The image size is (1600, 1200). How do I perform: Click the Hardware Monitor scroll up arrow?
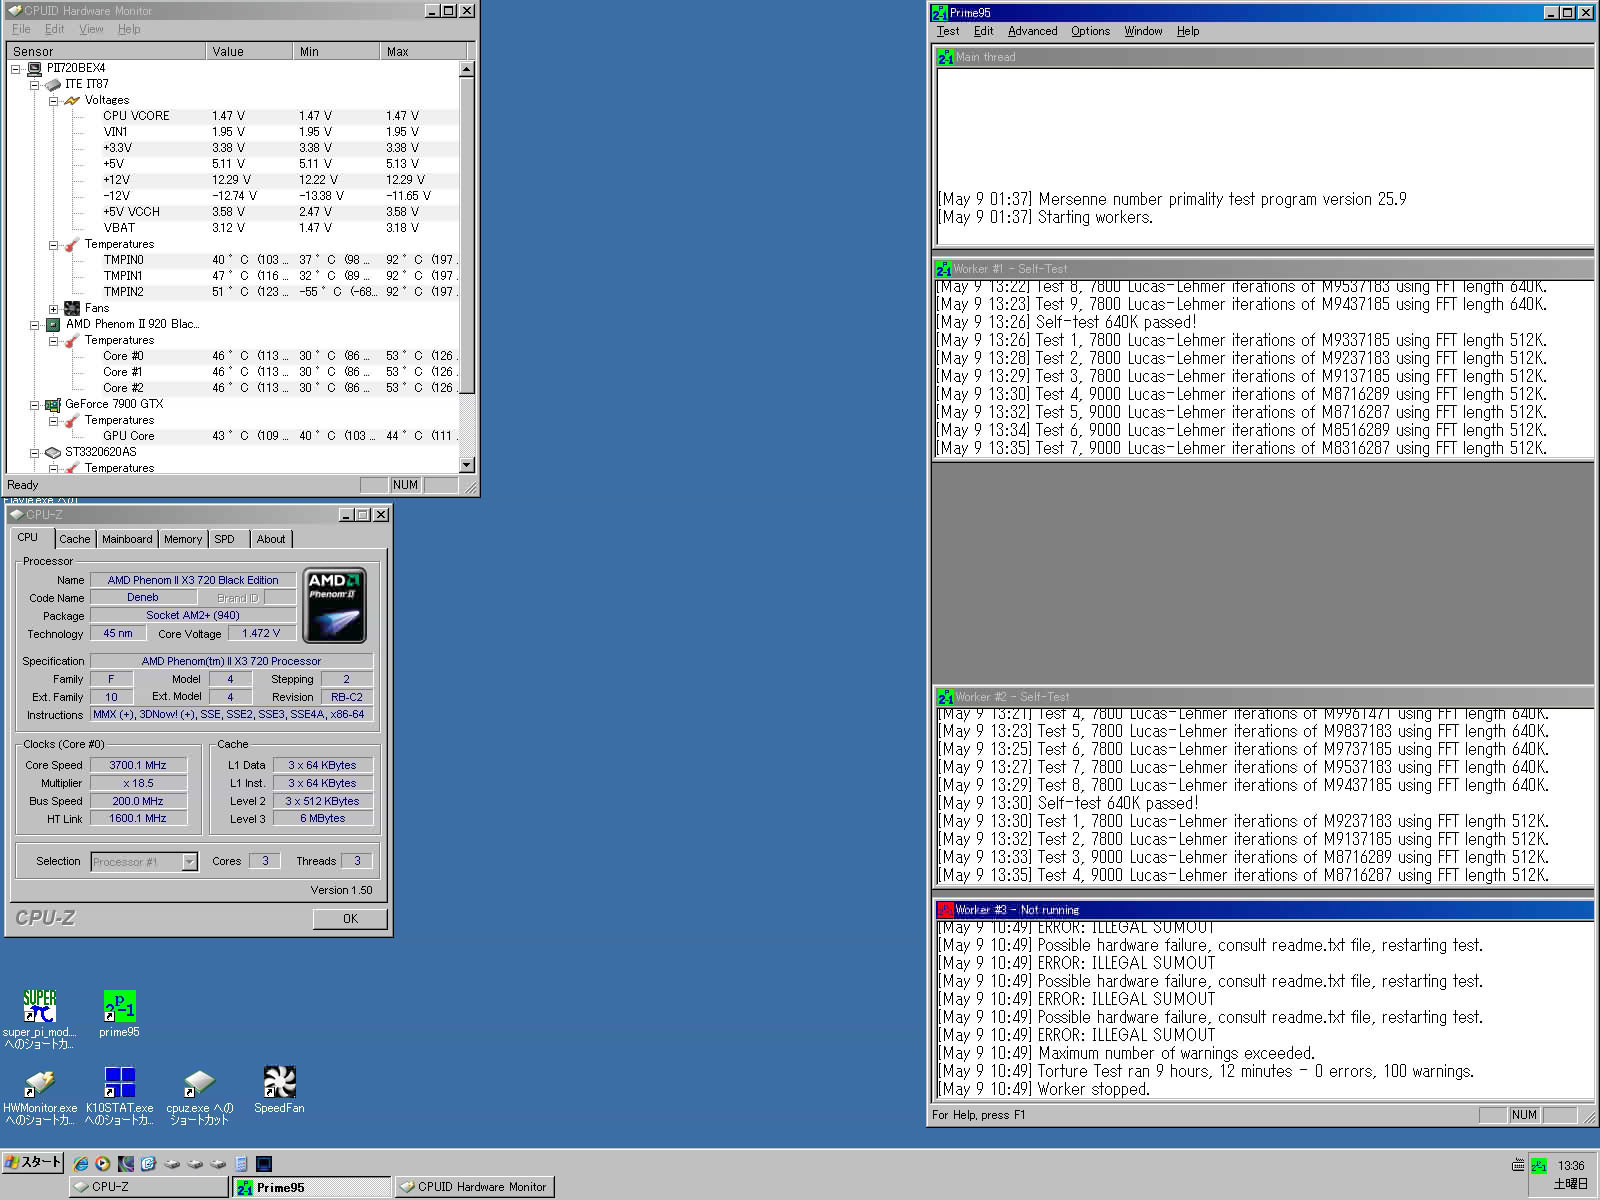coord(466,69)
